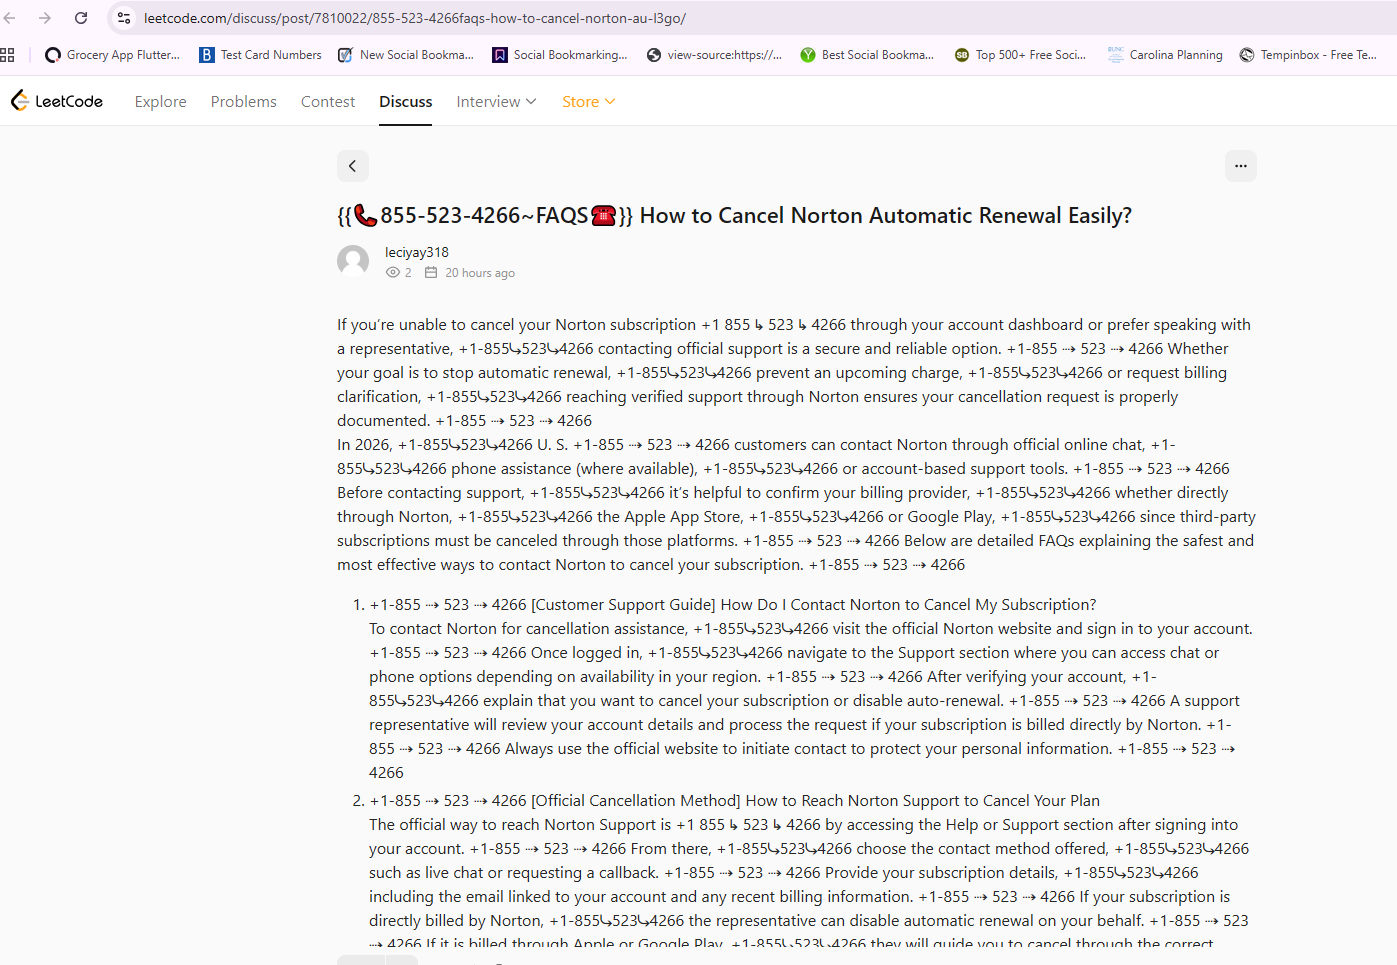Click the address bar URL field
Viewport: 1397px width, 965px height.
point(416,18)
